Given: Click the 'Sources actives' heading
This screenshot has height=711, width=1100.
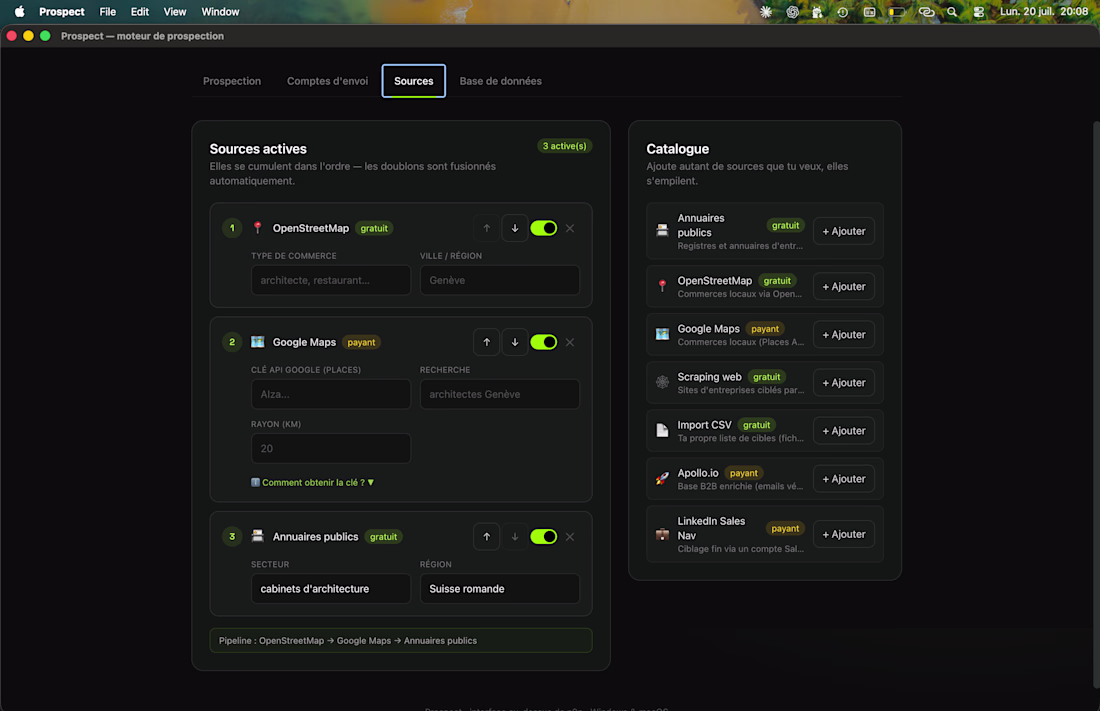Looking at the screenshot, I should point(257,149).
